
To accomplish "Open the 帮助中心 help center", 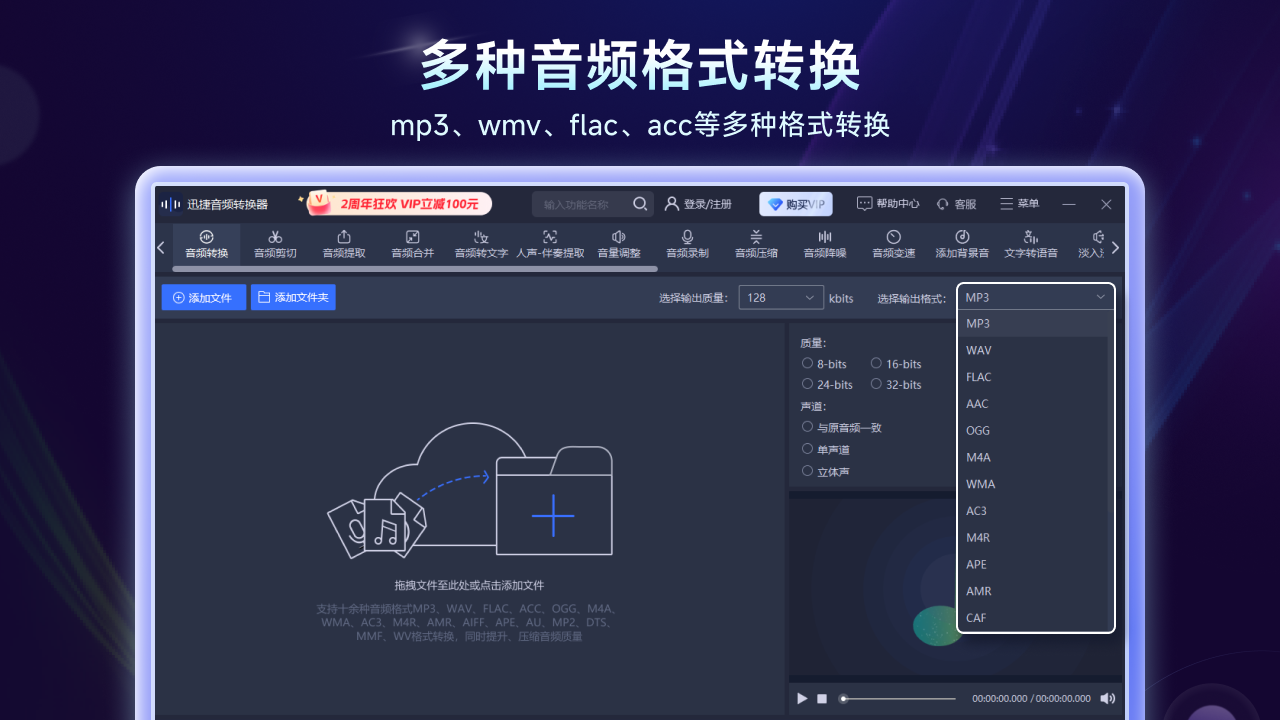I will pos(887,204).
